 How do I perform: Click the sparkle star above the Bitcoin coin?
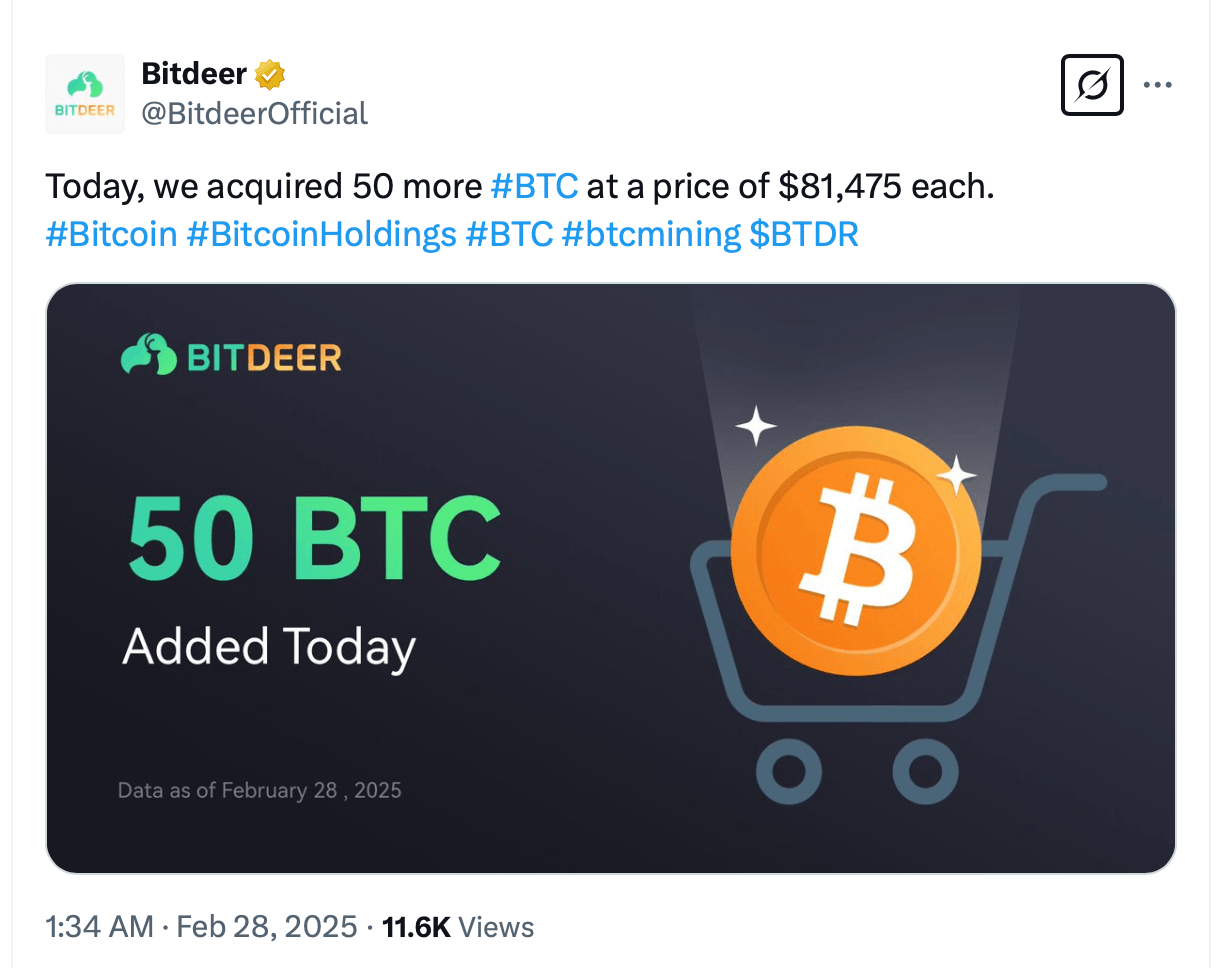point(755,424)
